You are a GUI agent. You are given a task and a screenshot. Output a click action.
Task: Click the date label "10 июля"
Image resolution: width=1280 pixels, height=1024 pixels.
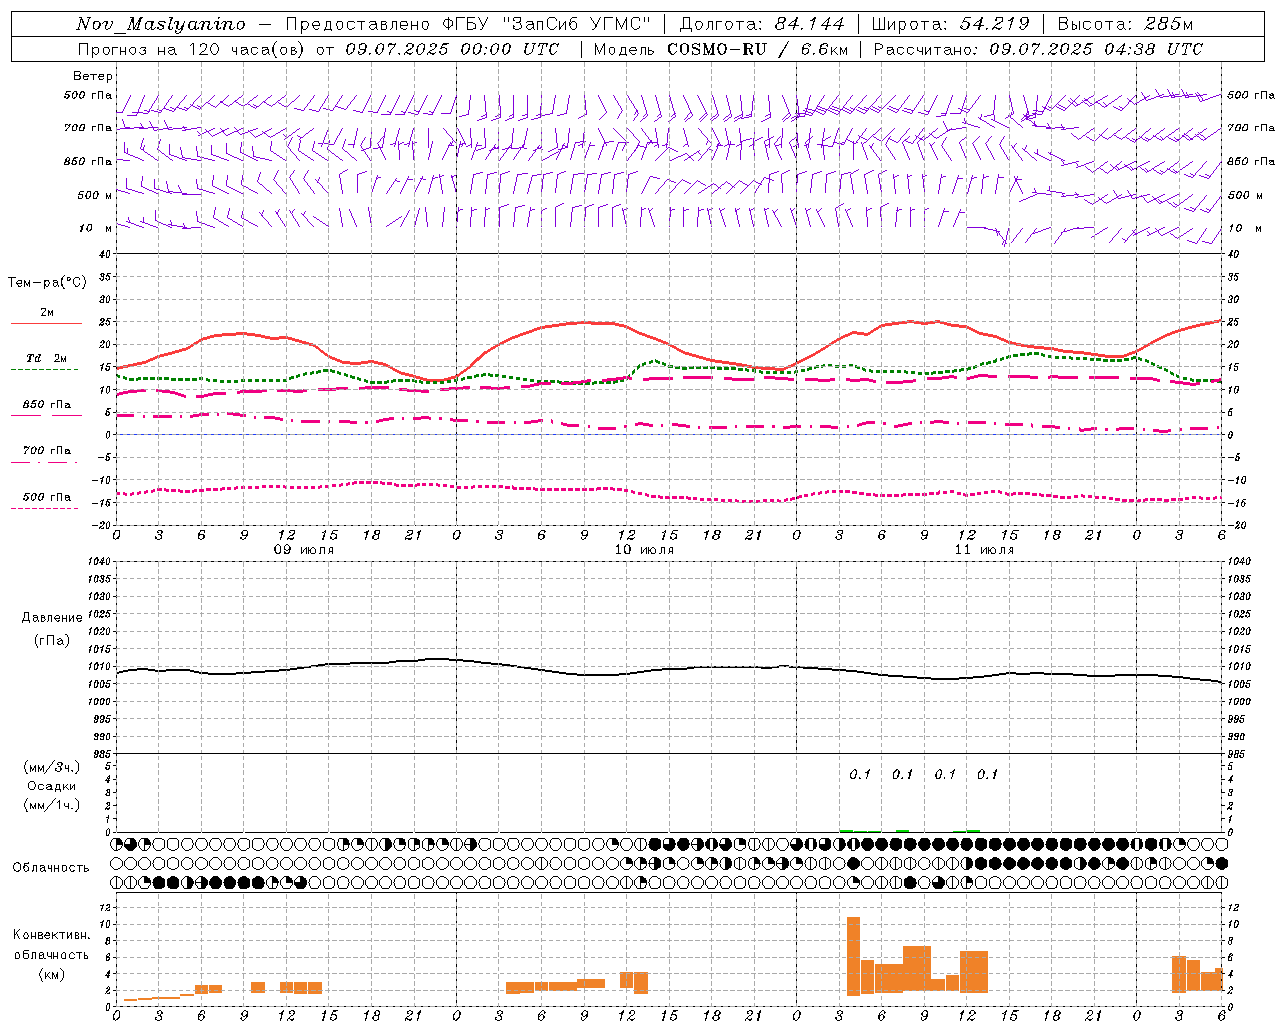tap(644, 550)
